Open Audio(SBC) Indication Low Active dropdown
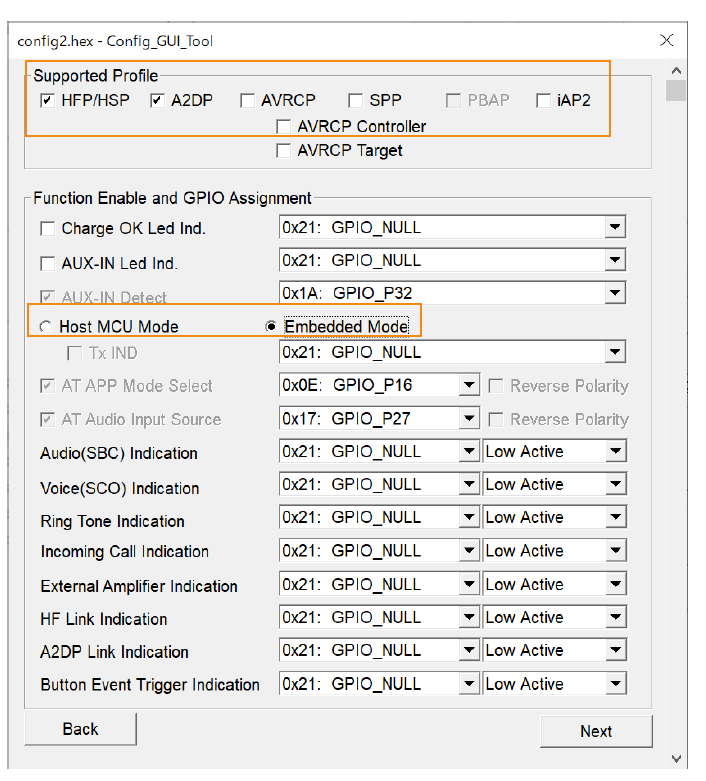The width and height of the screenshot is (706, 781). click(x=615, y=452)
